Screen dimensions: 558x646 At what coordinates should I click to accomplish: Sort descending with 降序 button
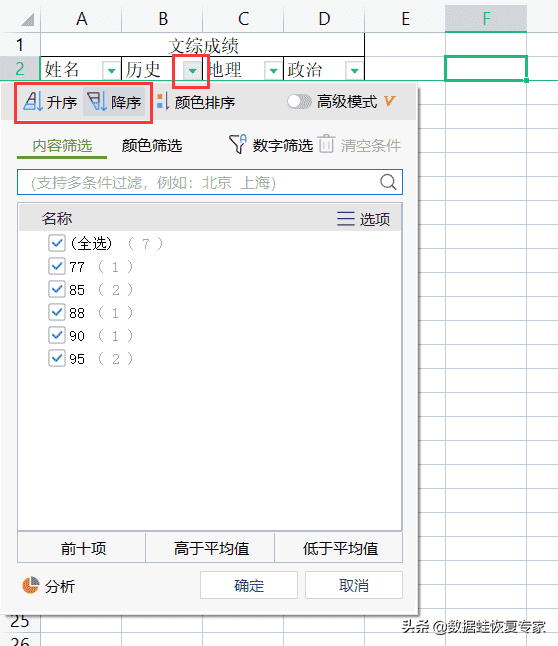click(x=114, y=102)
